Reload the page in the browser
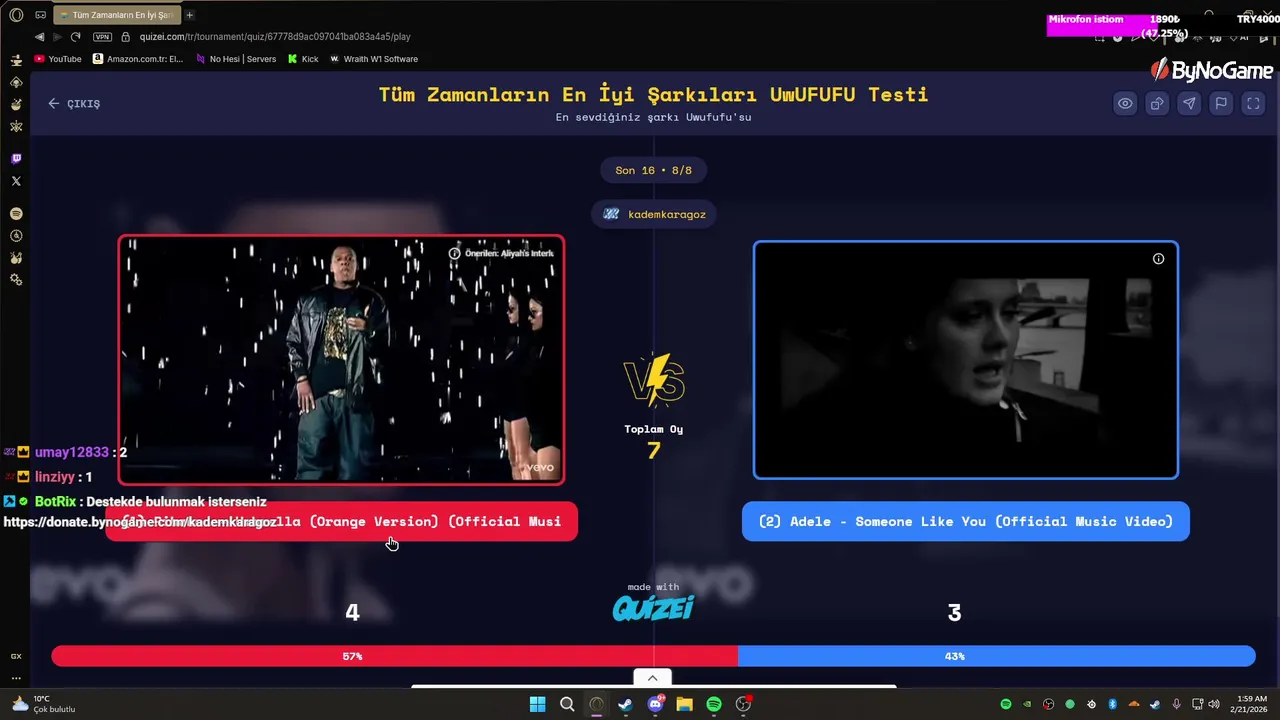The width and height of the screenshot is (1280, 720). pyautogui.click(x=75, y=37)
